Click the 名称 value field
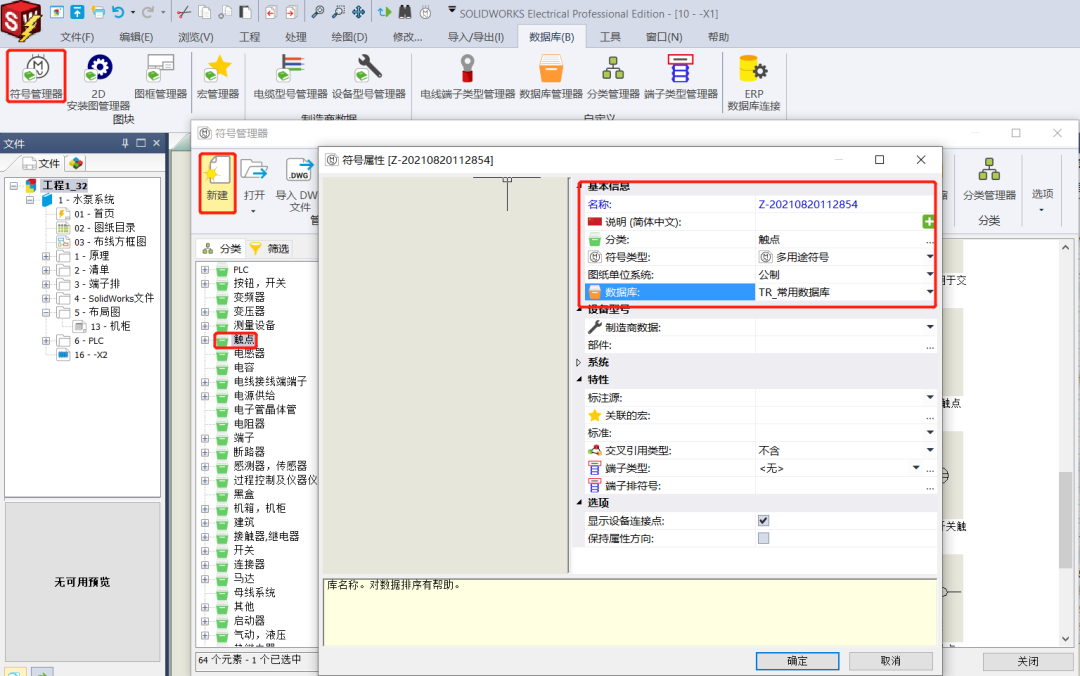The image size is (1080, 676). (845, 204)
